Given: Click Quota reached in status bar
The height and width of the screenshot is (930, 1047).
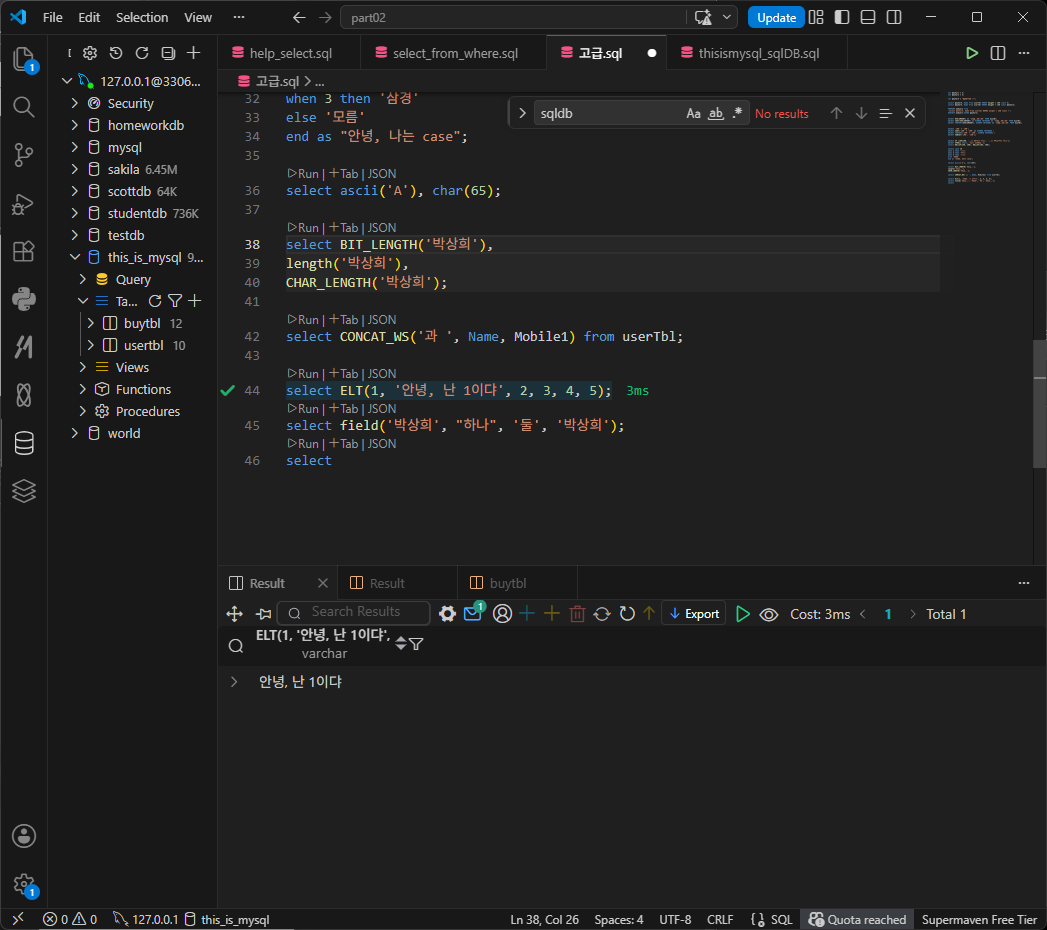Looking at the screenshot, I should 857,919.
